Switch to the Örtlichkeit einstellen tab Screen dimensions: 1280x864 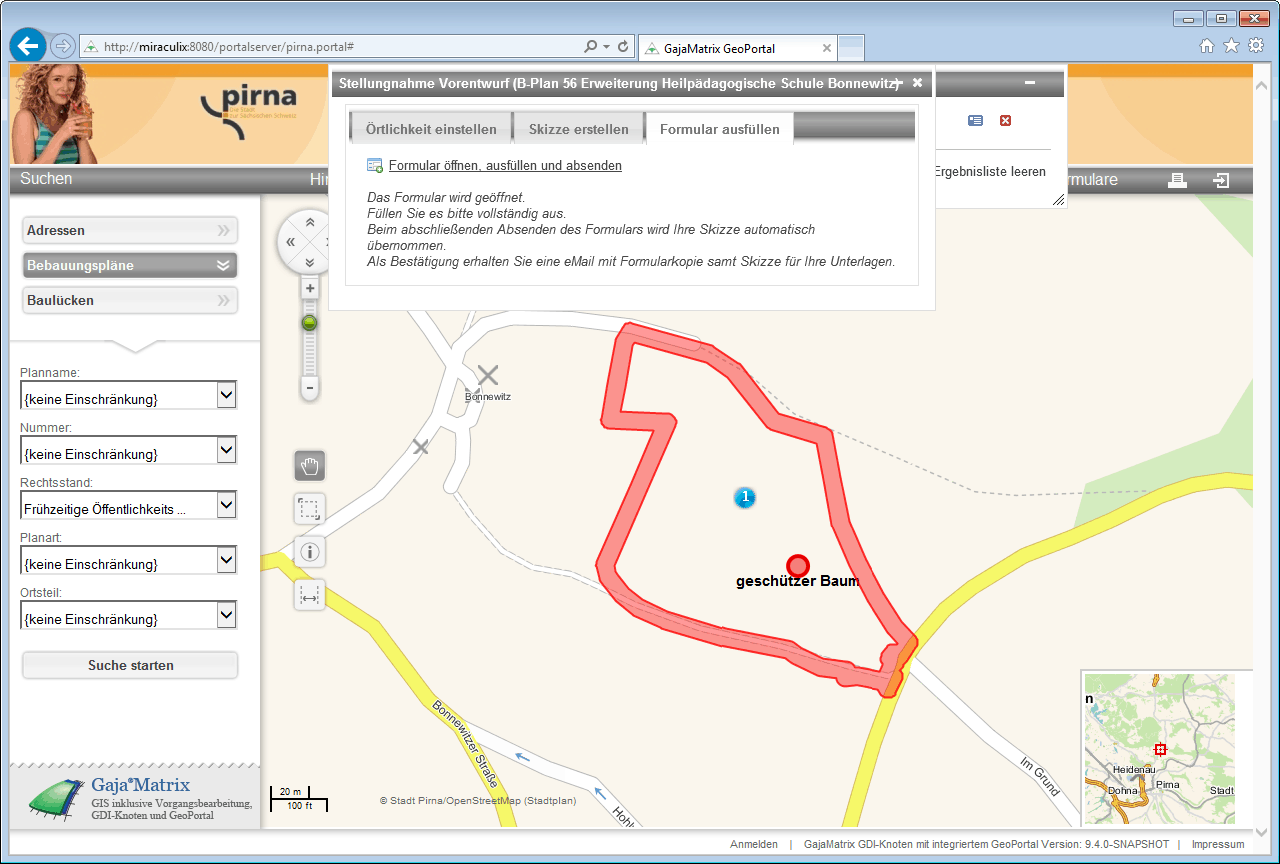(431, 129)
